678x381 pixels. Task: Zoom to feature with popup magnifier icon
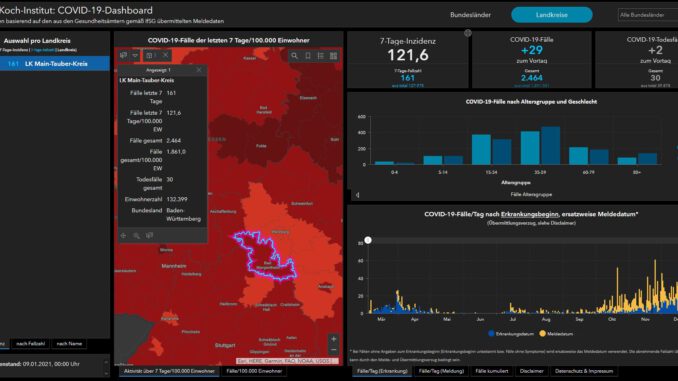pyautogui.click(x=137, y=236)
